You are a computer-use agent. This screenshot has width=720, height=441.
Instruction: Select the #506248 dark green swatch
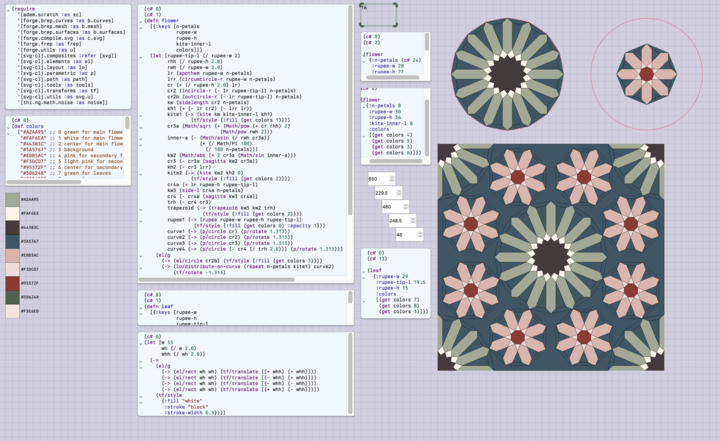tap(12, 297)
